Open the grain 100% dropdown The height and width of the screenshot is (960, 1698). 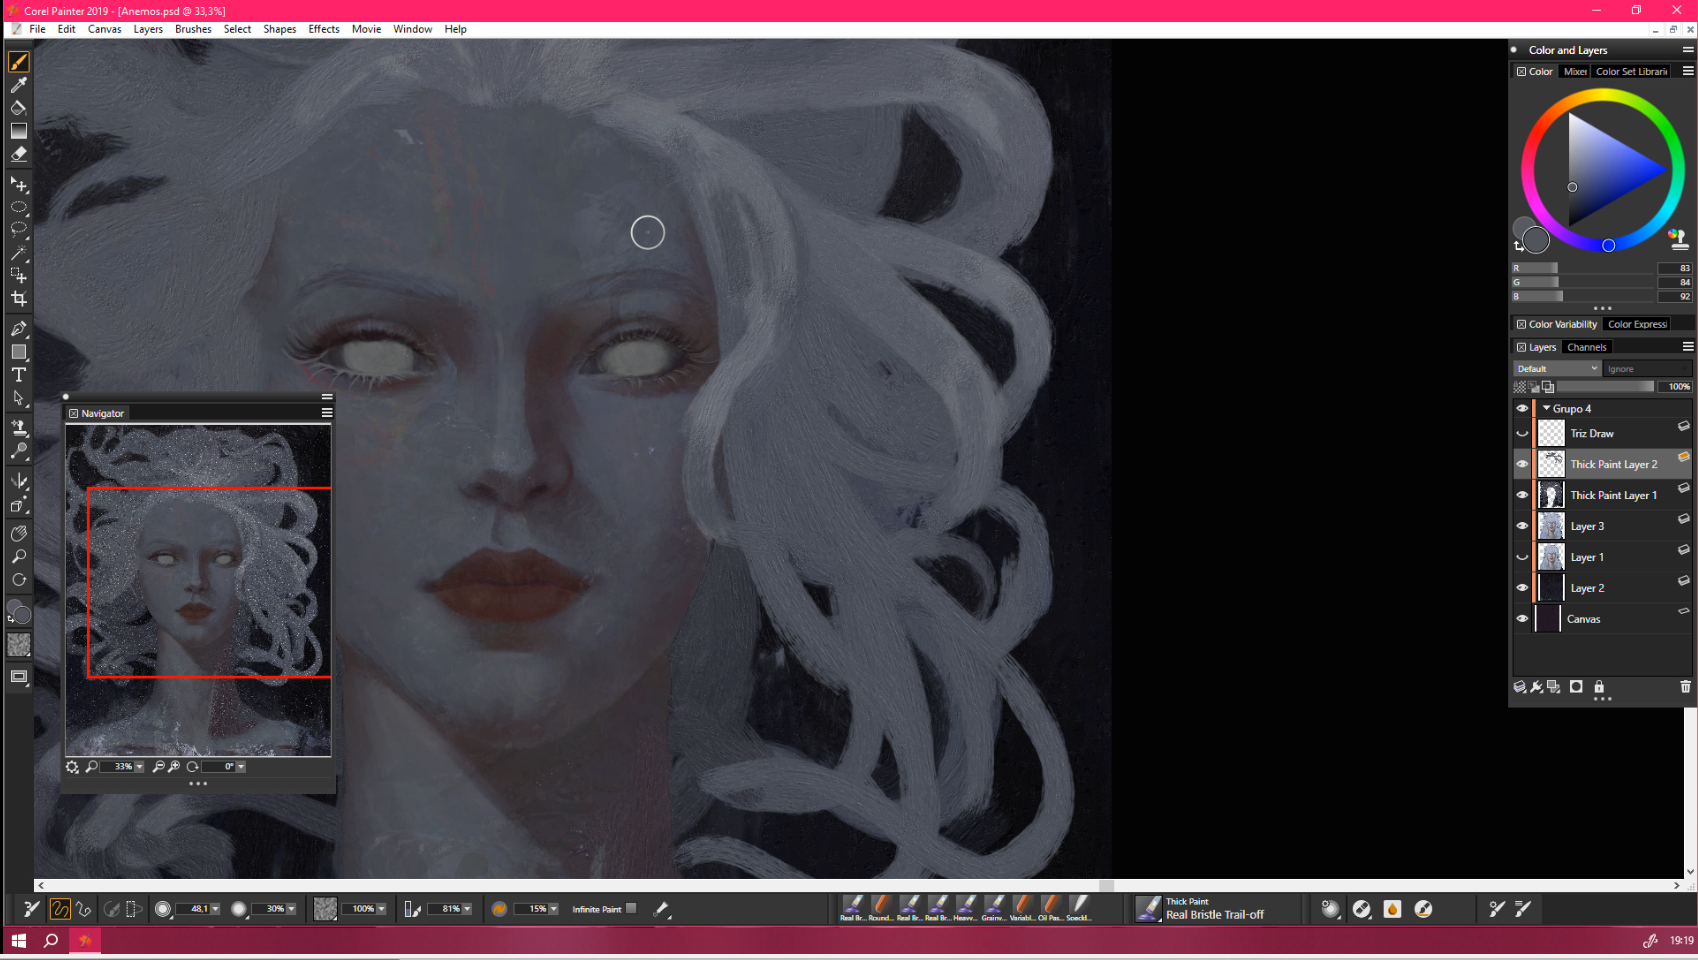(x=381, y=909)
